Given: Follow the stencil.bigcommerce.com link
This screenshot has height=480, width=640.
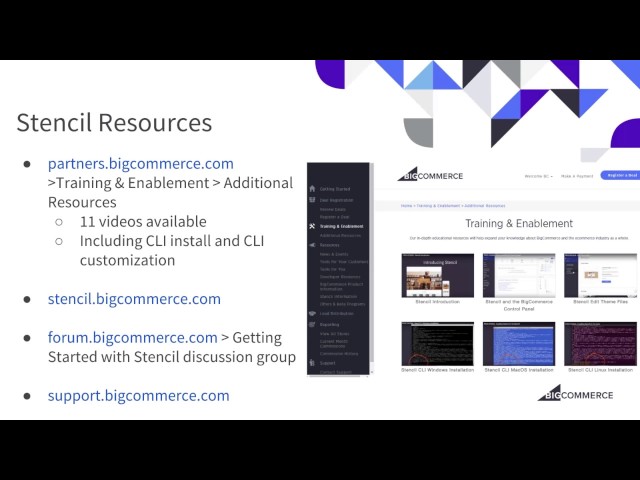Looking at the screenshot, I should [134, 299].
